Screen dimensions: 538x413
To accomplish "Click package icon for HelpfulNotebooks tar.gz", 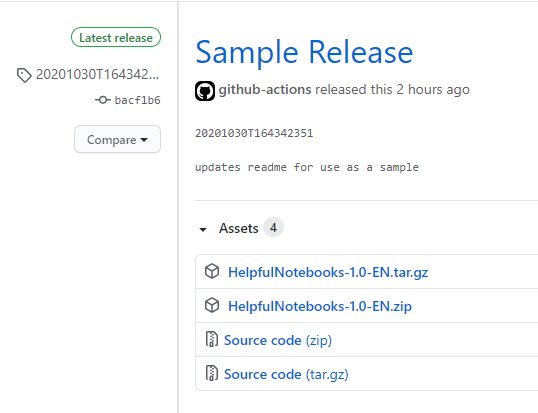I will click(x=212, y=271).
